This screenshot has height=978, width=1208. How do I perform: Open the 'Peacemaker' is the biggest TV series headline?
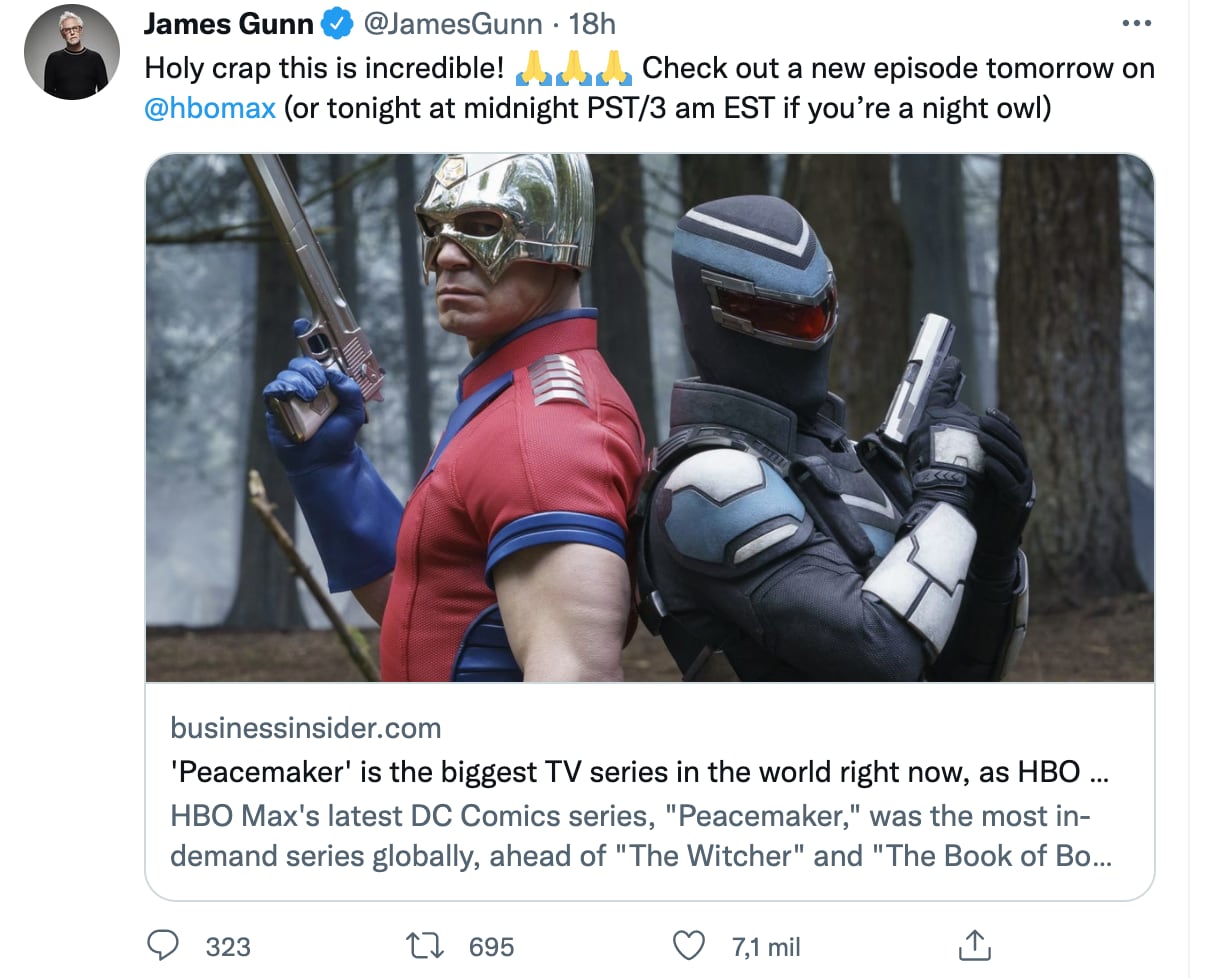pyautogui.click(x=638, y=773)
